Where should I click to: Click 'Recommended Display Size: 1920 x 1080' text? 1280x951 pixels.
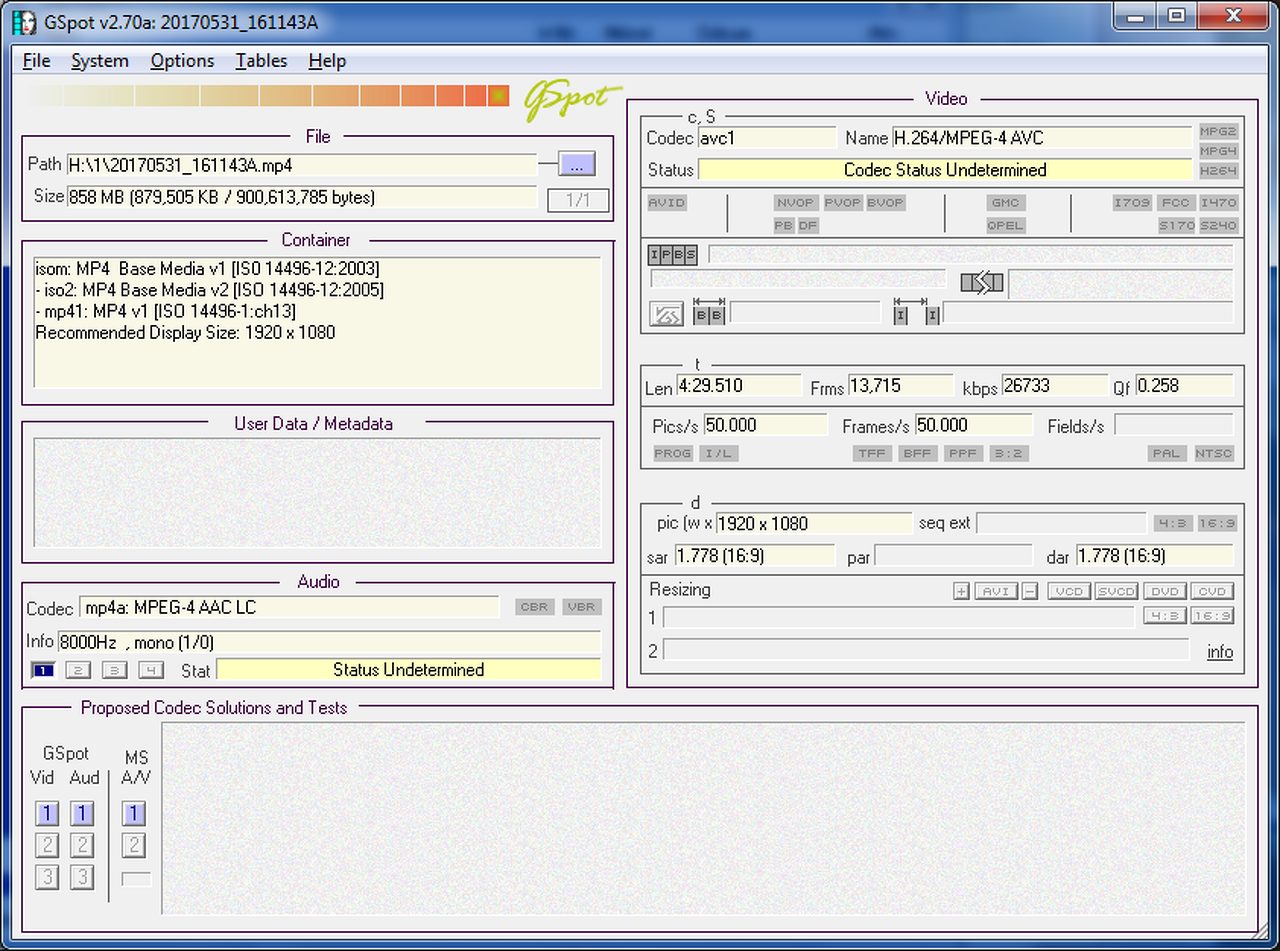[x=185, y=332]
